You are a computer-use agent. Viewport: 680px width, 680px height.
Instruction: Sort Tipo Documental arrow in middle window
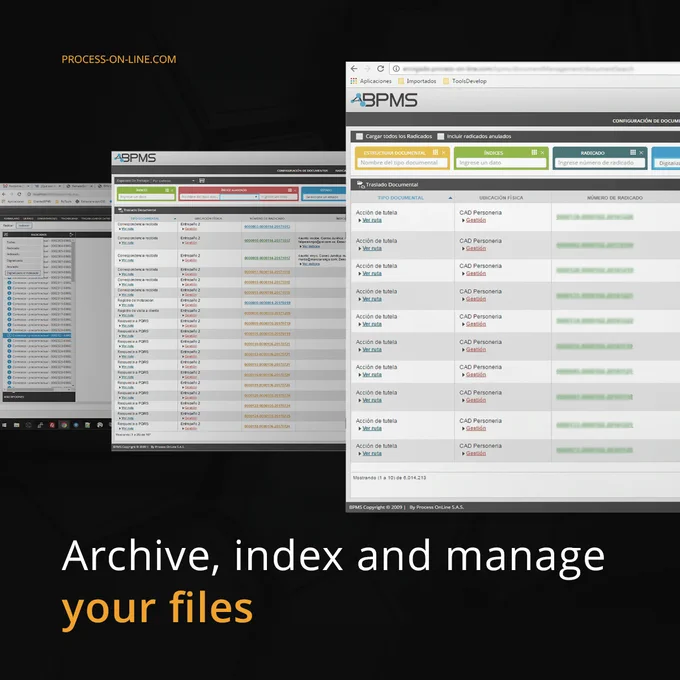[175, 219]
